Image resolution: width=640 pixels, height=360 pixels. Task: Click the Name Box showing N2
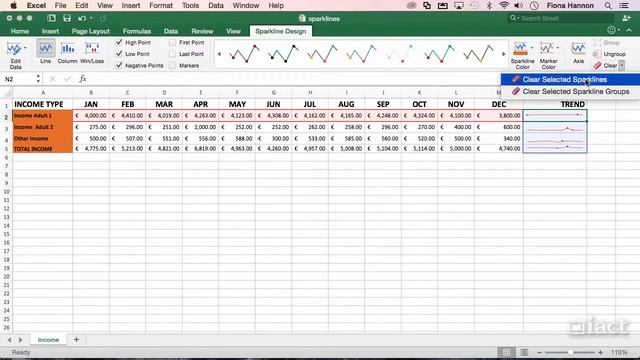19,79
